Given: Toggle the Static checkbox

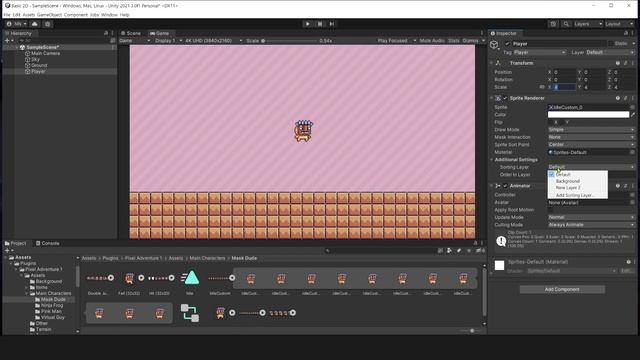Looking at the screenshot, I should coord(611,44).
